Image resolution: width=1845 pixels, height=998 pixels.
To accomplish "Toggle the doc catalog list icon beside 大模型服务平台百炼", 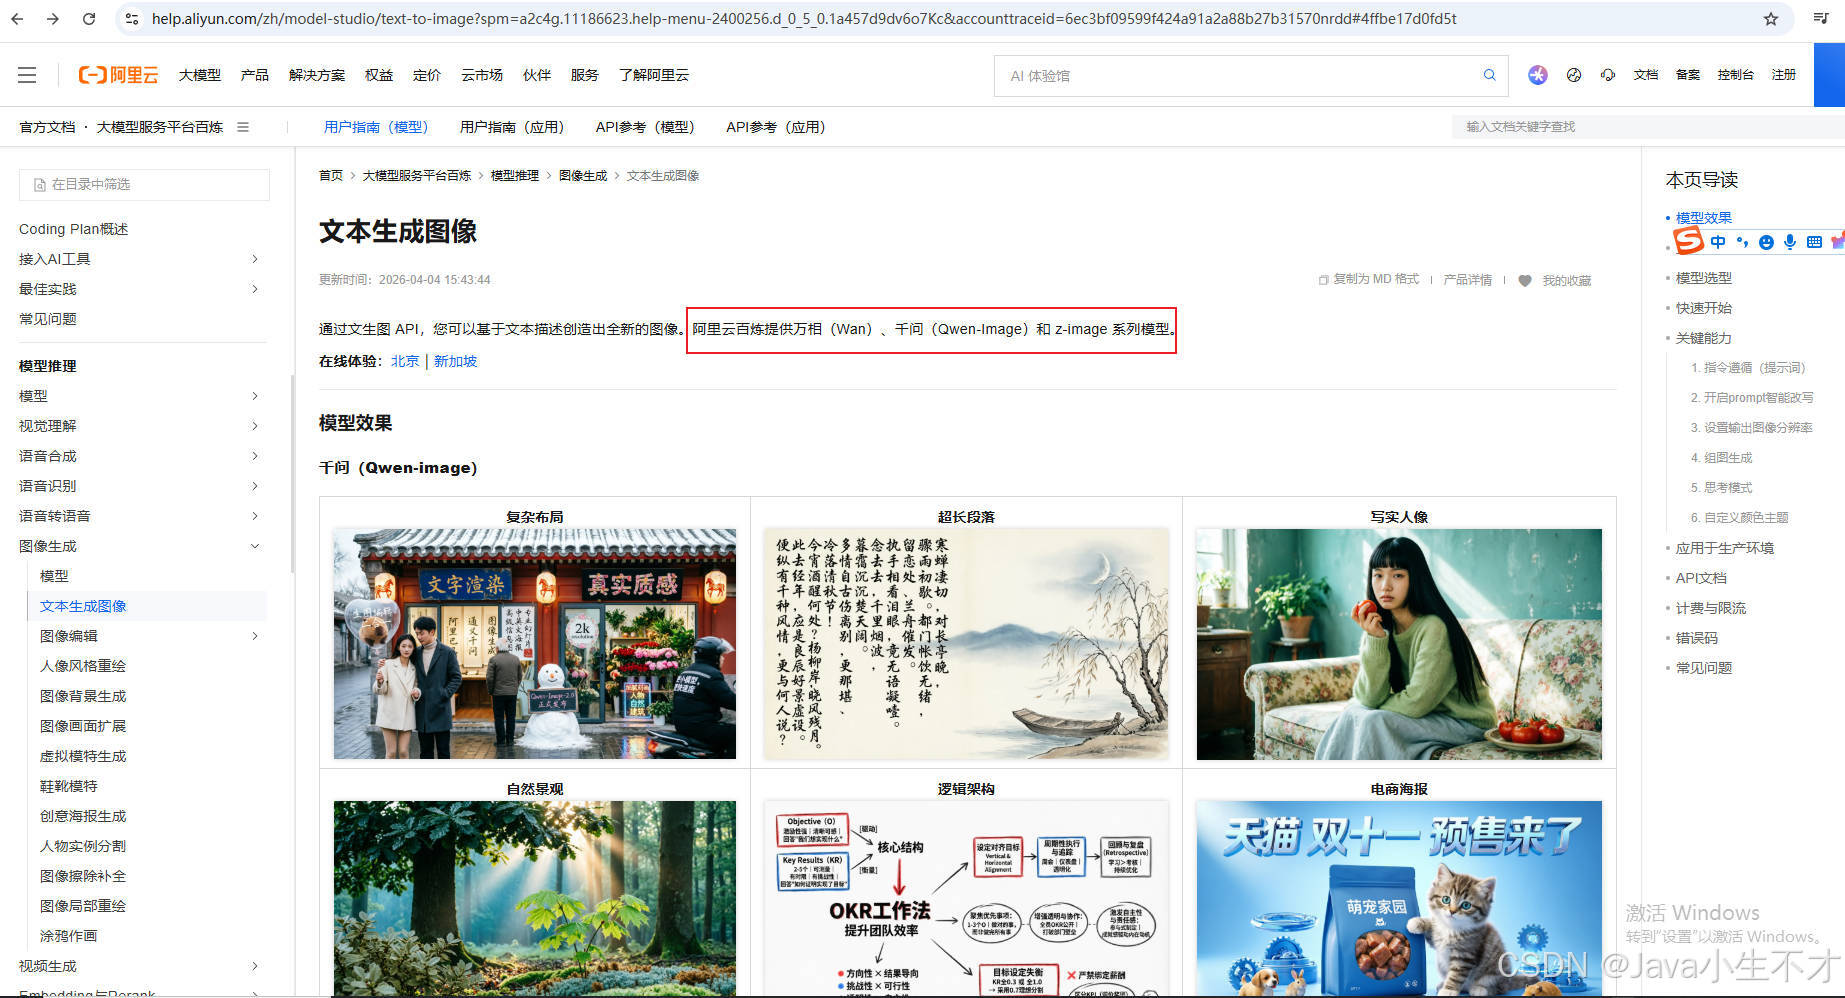I will pos(243,127).
